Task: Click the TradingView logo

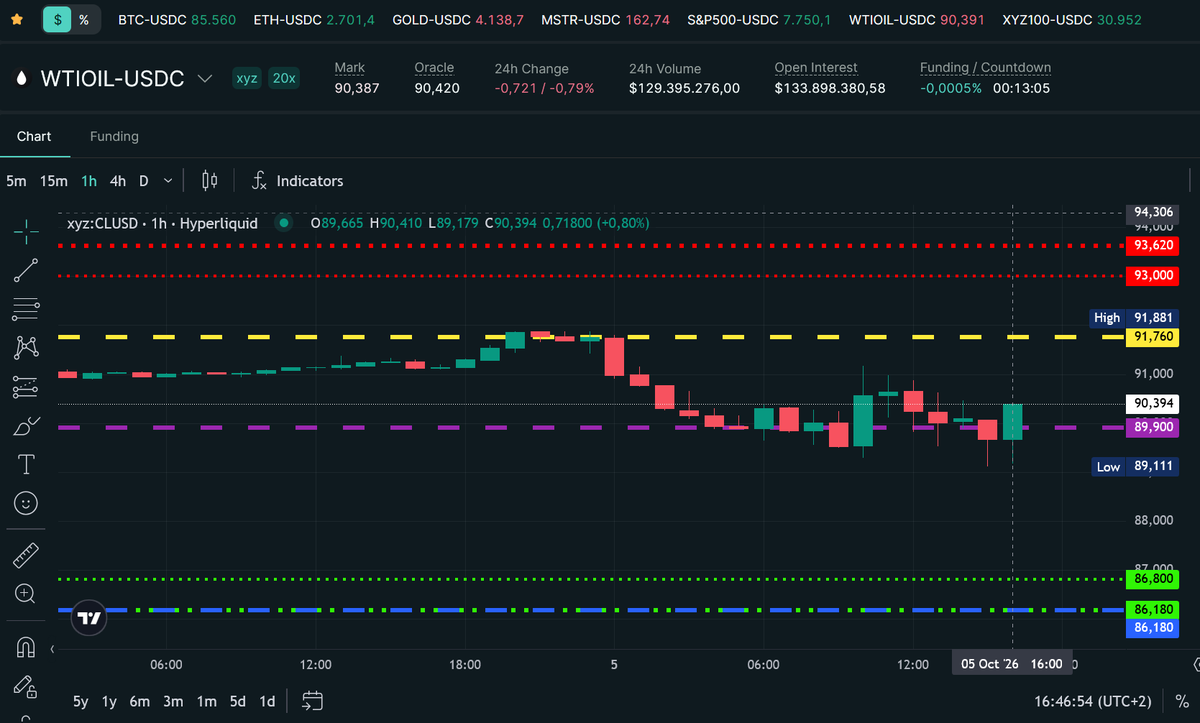Action: [x=90, y=618]
